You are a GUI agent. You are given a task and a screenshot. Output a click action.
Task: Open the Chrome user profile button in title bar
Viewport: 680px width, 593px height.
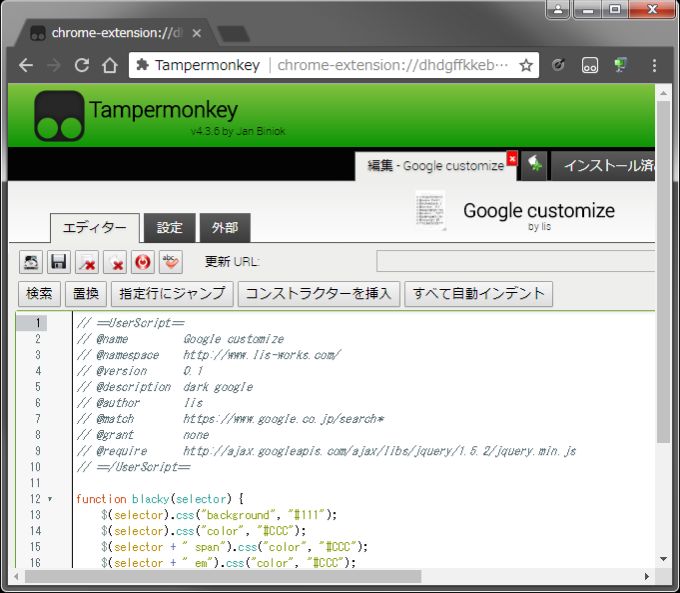558,9
